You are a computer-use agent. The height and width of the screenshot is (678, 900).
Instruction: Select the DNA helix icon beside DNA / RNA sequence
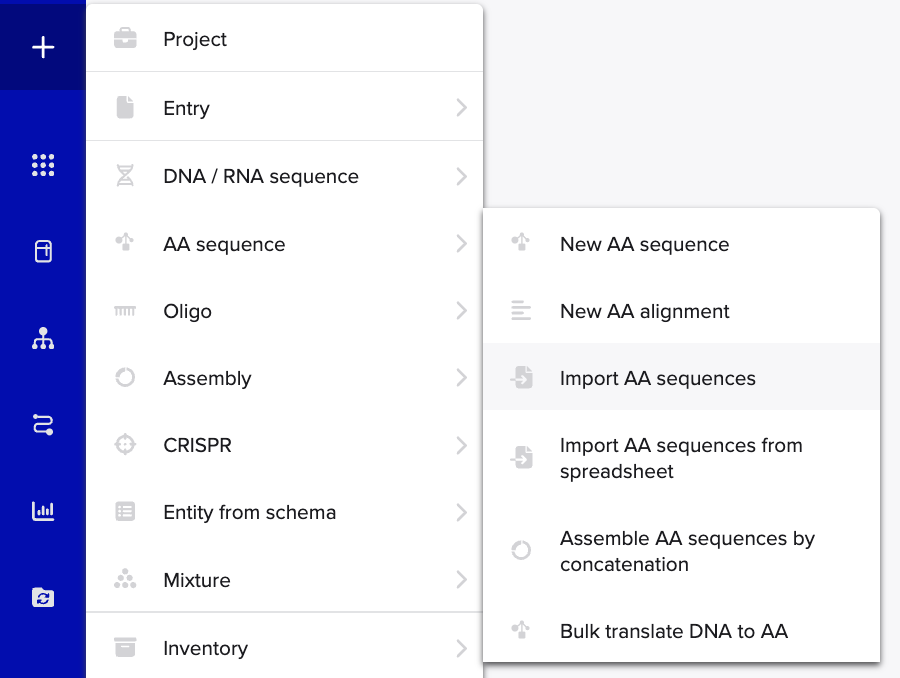(x=125, y=176)
